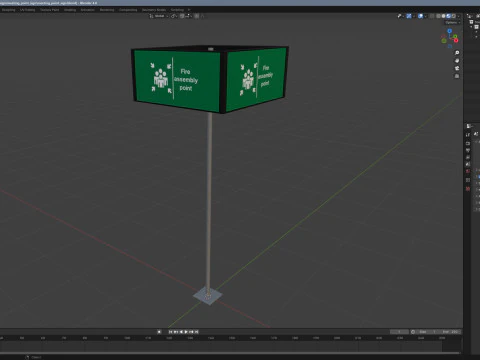Toggle Show Gizmo in viewport header
The height and width of the screenshot is (360, 480).
pos(409,16)
